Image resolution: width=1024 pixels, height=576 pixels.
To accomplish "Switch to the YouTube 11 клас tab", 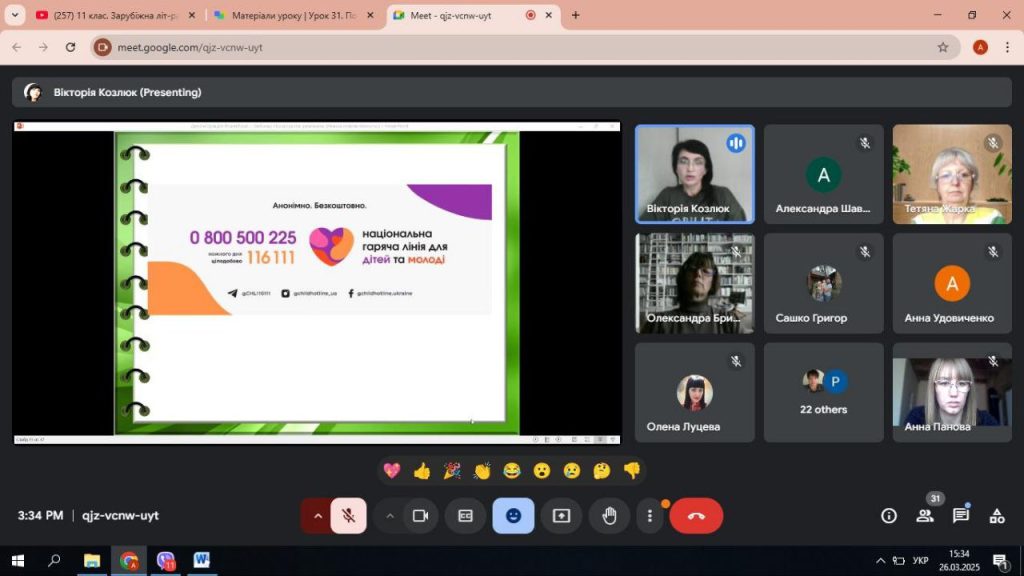I will tap(115, 15).
